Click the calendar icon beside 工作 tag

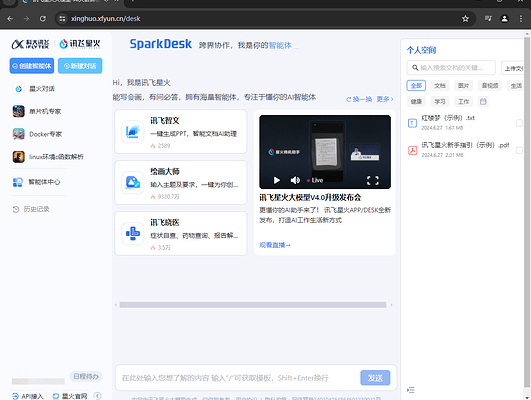coord(483,101)
